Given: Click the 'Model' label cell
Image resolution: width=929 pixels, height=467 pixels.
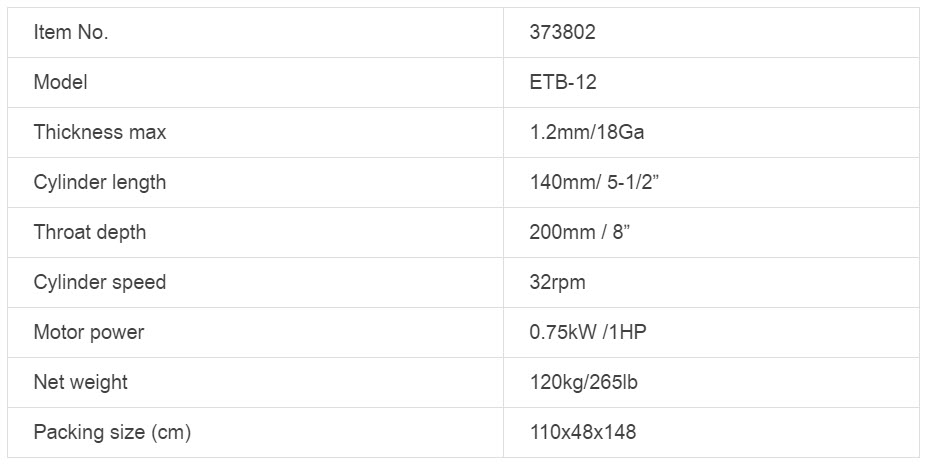Looking at the screenshot, I should pyautogui.click(x=60, y=82).
